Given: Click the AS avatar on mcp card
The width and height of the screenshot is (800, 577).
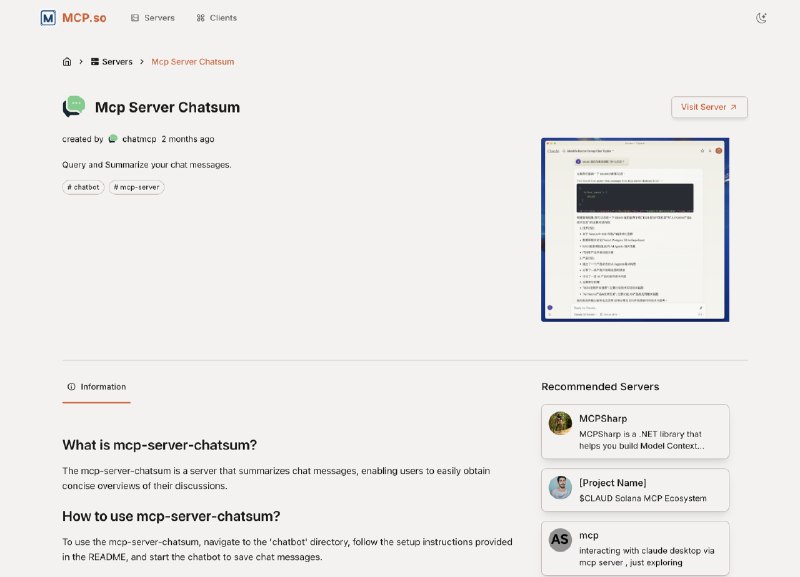Looking at the screenshot, I should point(560,540).
